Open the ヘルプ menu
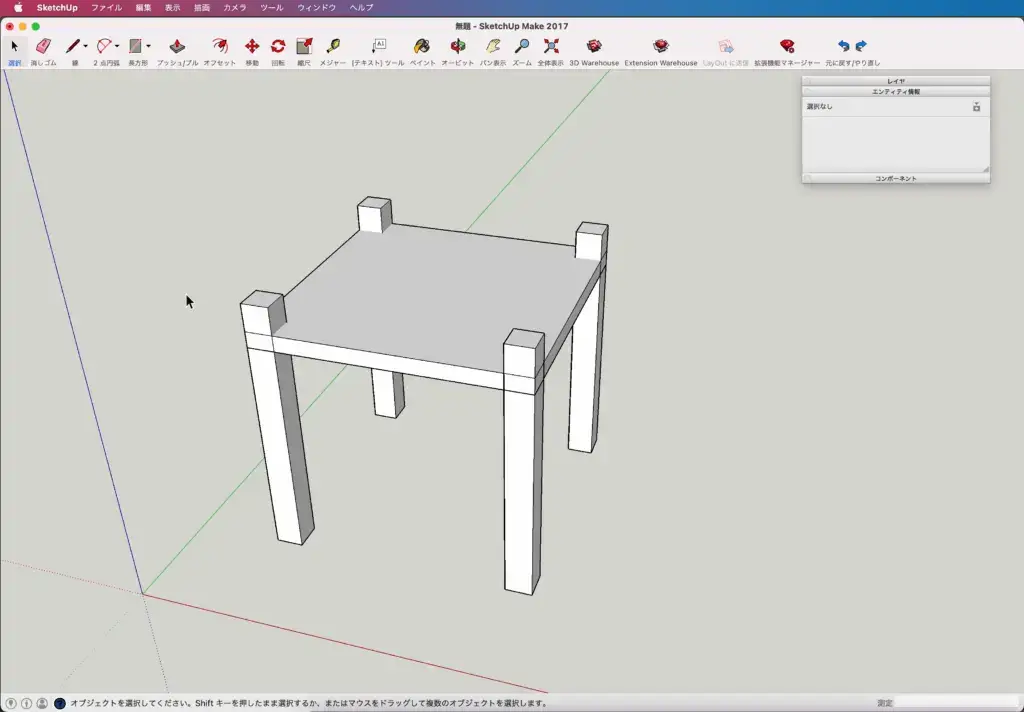The image size is (1024, 712). [361, 8]
